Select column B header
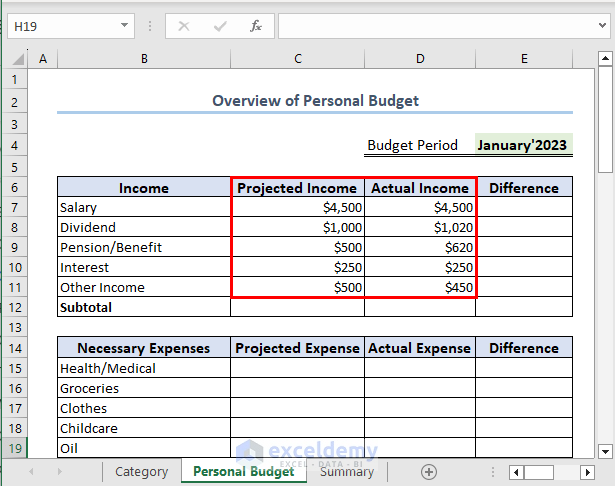 click(144, 59)
